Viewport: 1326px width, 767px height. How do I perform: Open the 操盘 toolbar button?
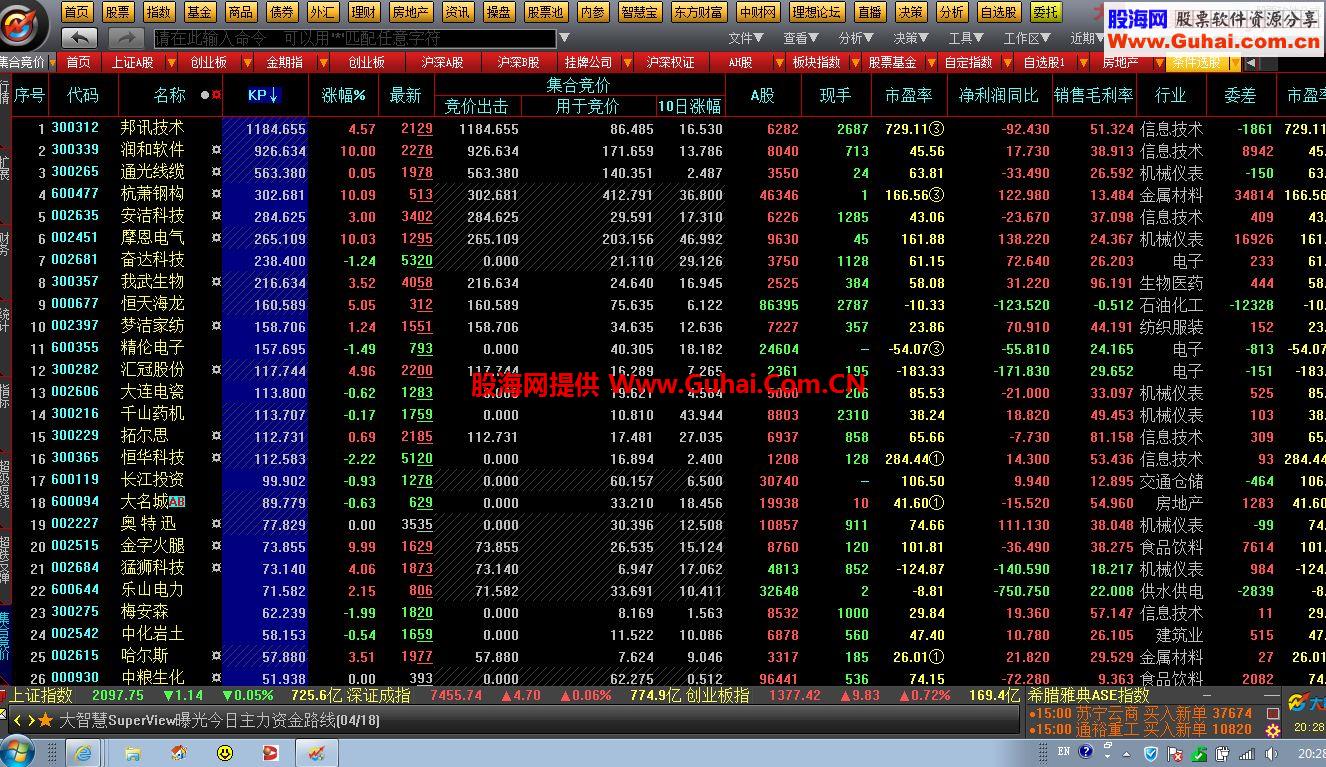[498, 12]
